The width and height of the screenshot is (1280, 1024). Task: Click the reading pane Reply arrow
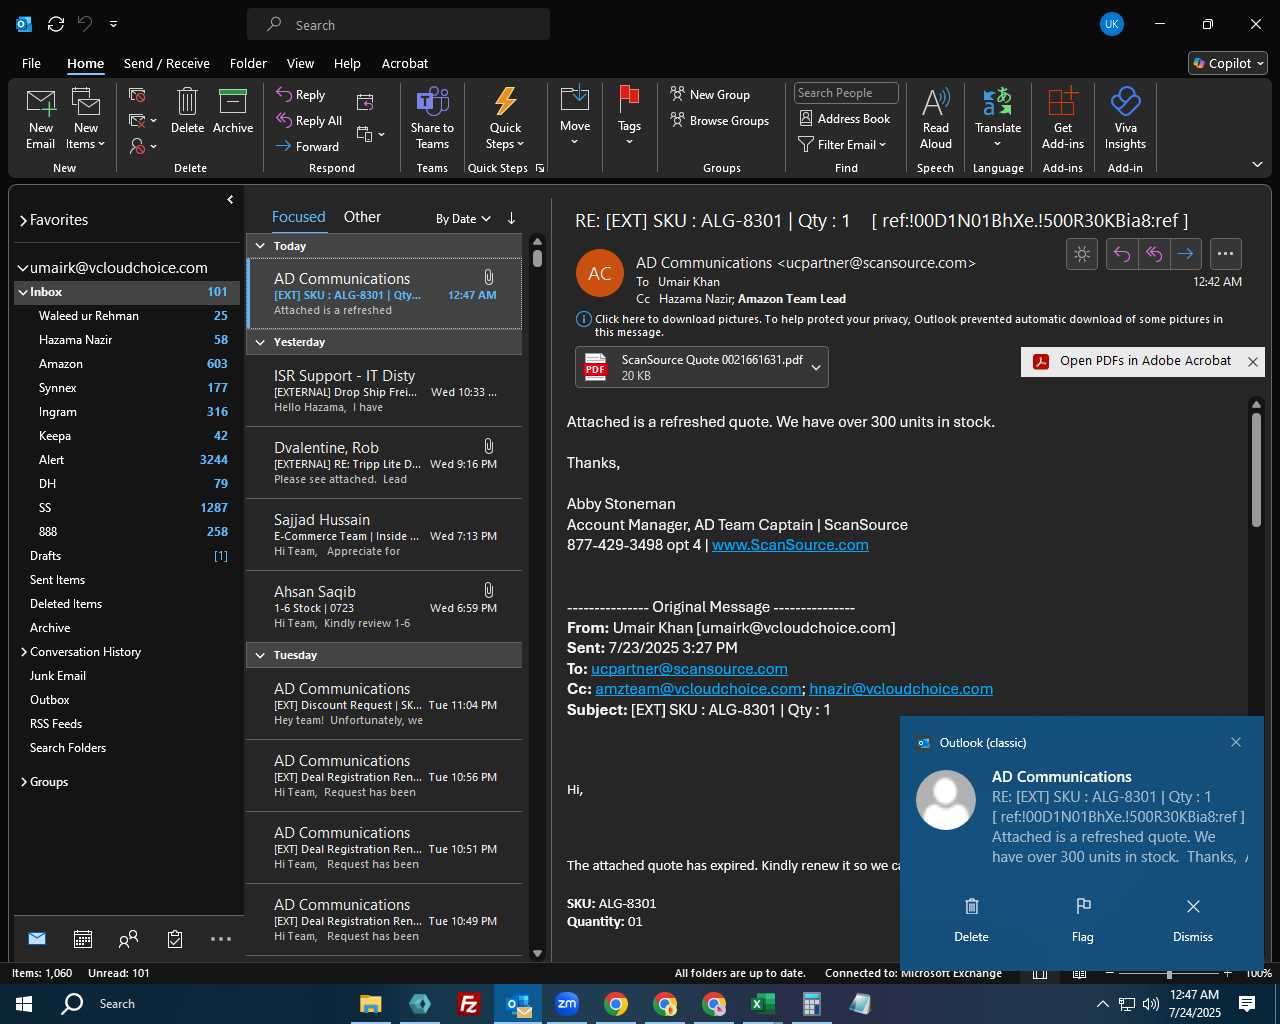[1122, 254]
